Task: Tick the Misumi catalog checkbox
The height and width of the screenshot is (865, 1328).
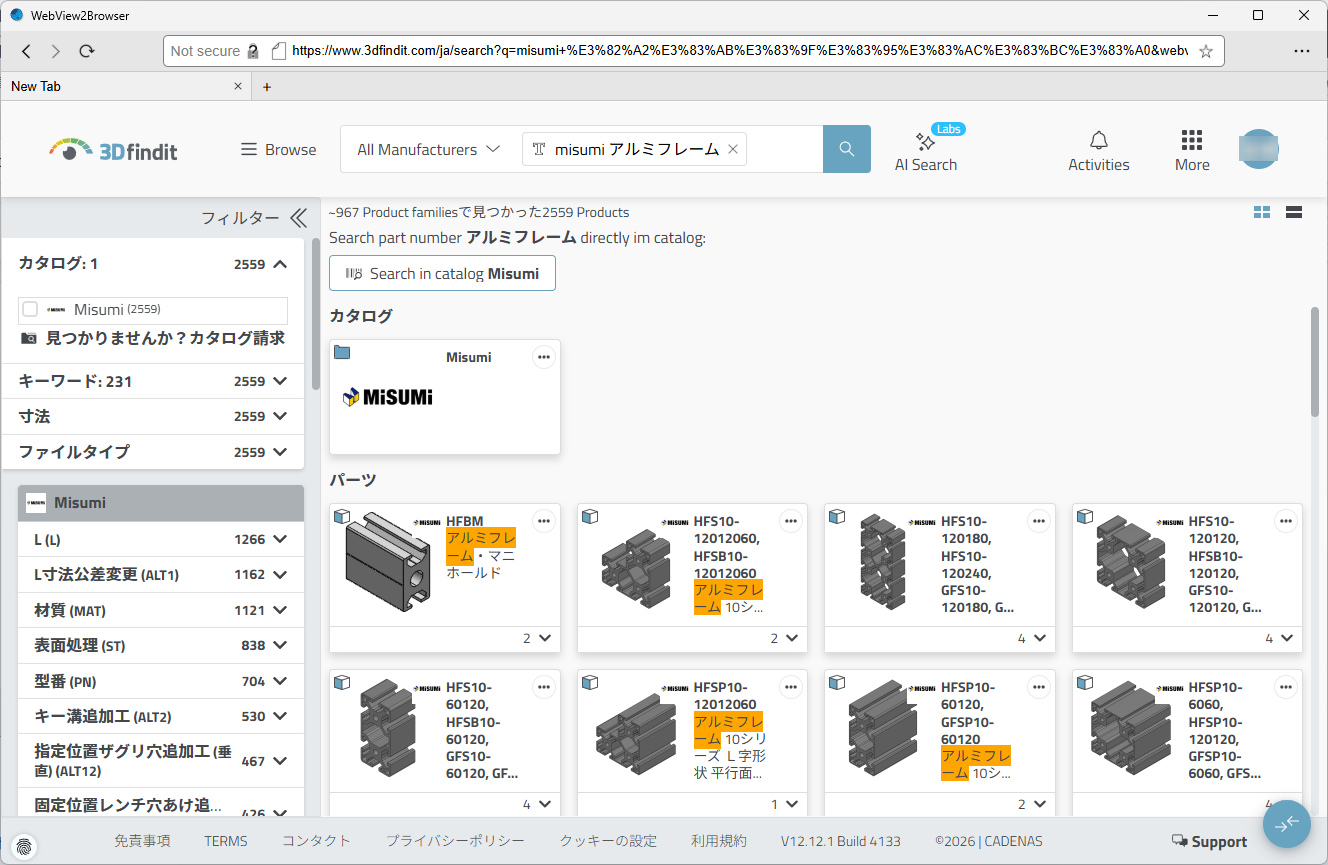Action: coord(30,310)
